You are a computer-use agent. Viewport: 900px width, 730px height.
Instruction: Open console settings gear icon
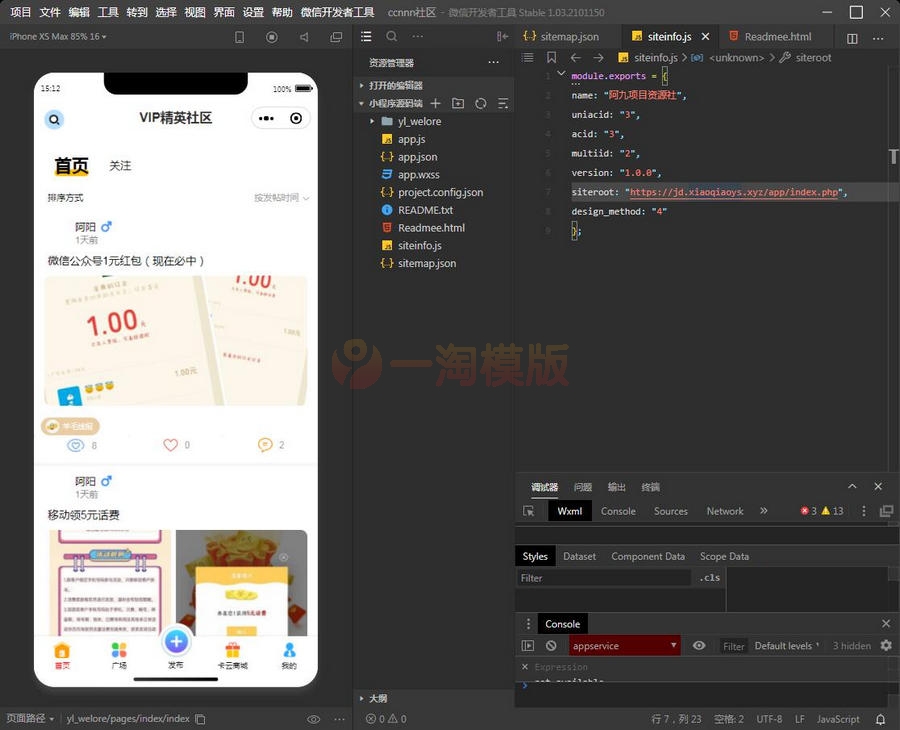click(886, 646)
